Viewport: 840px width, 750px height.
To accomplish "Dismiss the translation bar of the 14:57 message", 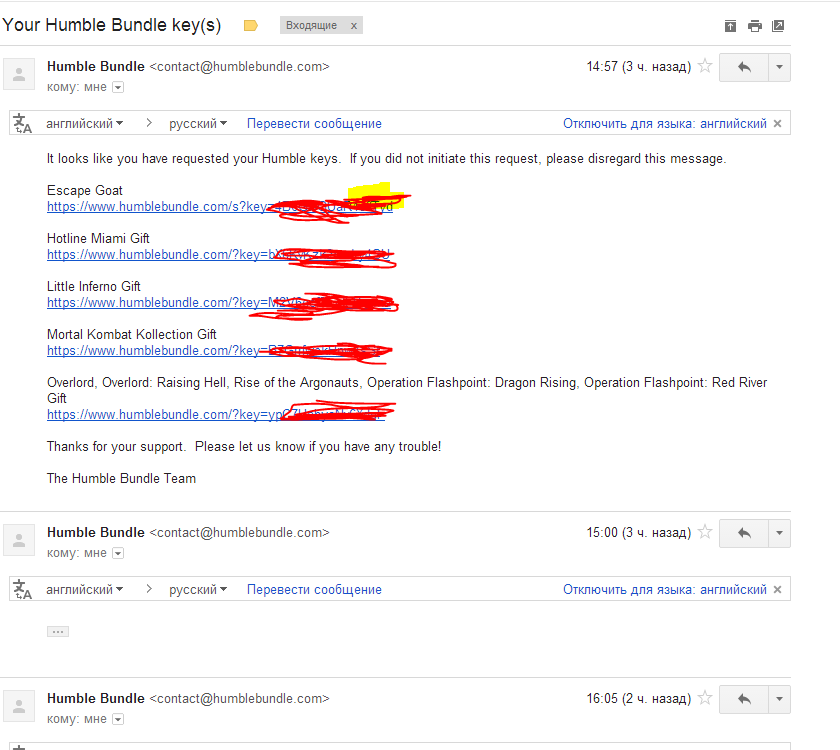I will (778, 124).
